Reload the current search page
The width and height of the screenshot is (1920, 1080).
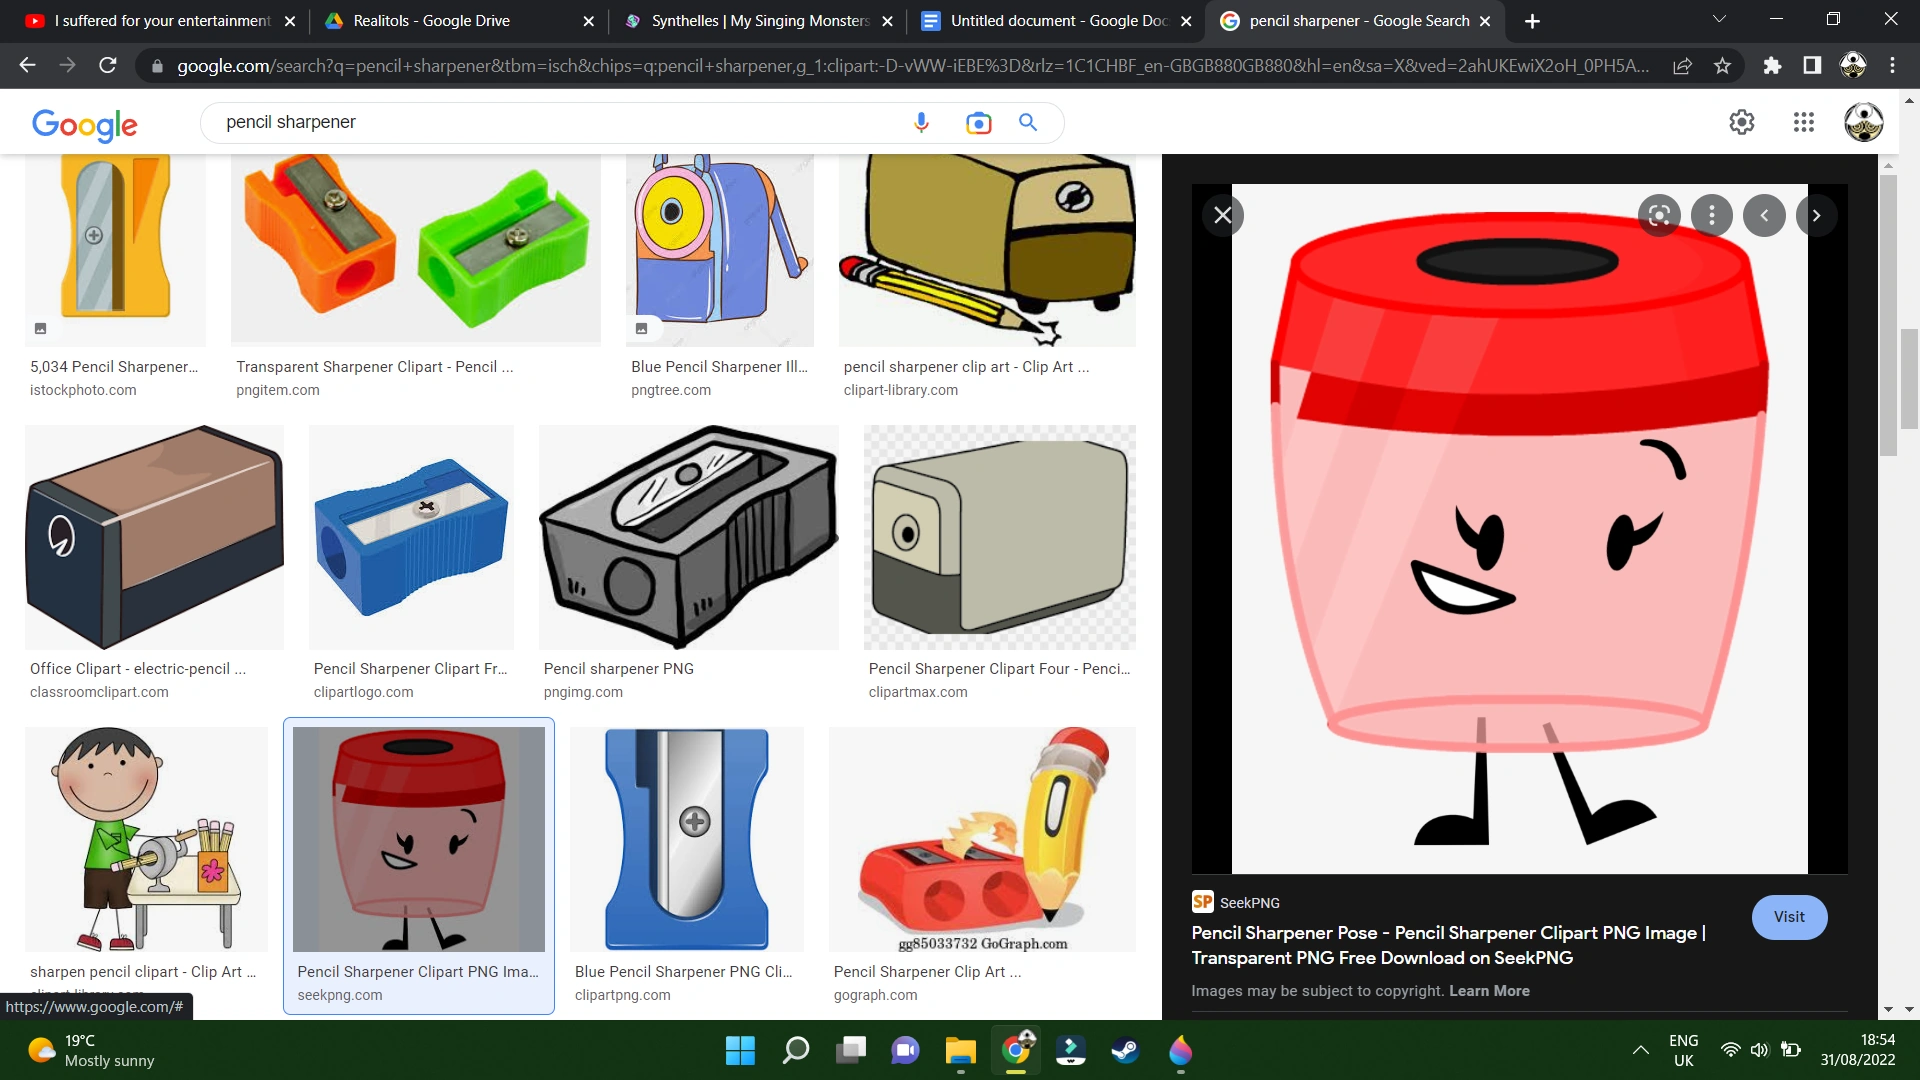tap(107, 65)
